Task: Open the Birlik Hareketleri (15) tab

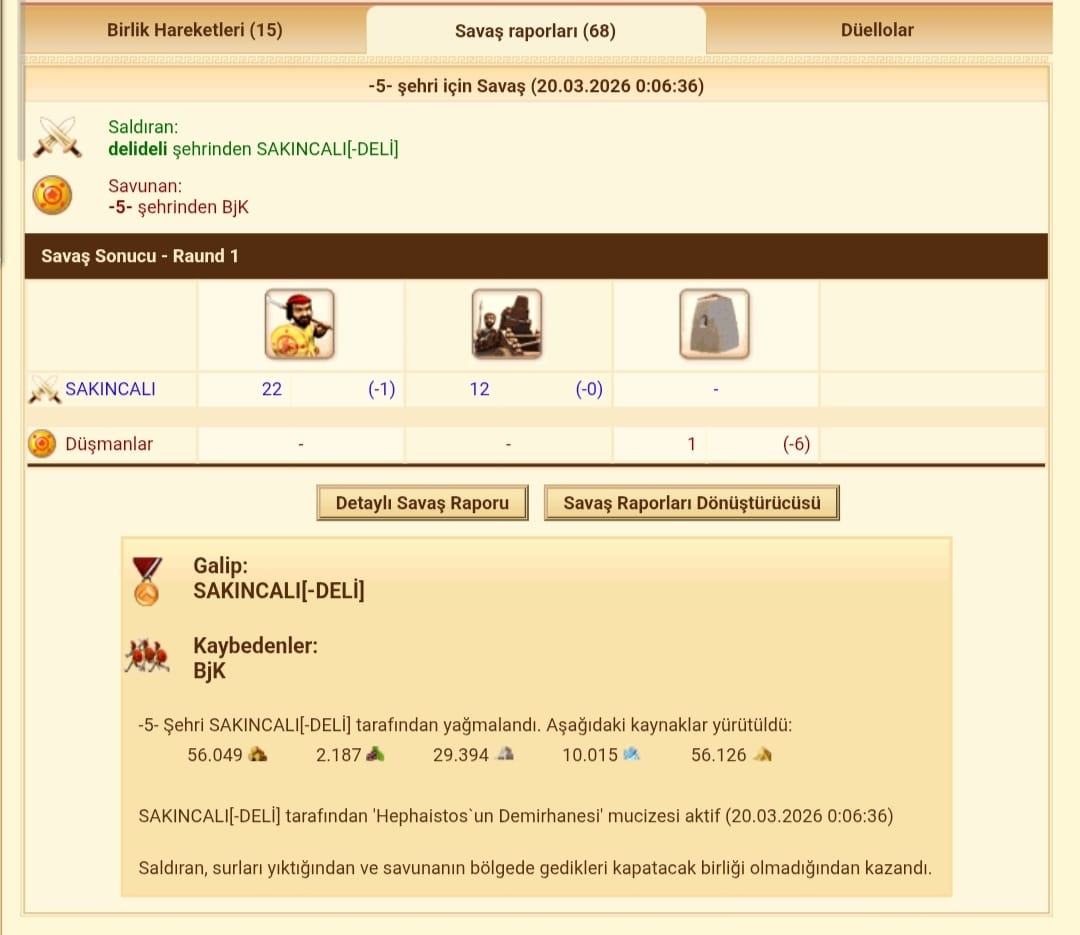Action: (194, 30)
